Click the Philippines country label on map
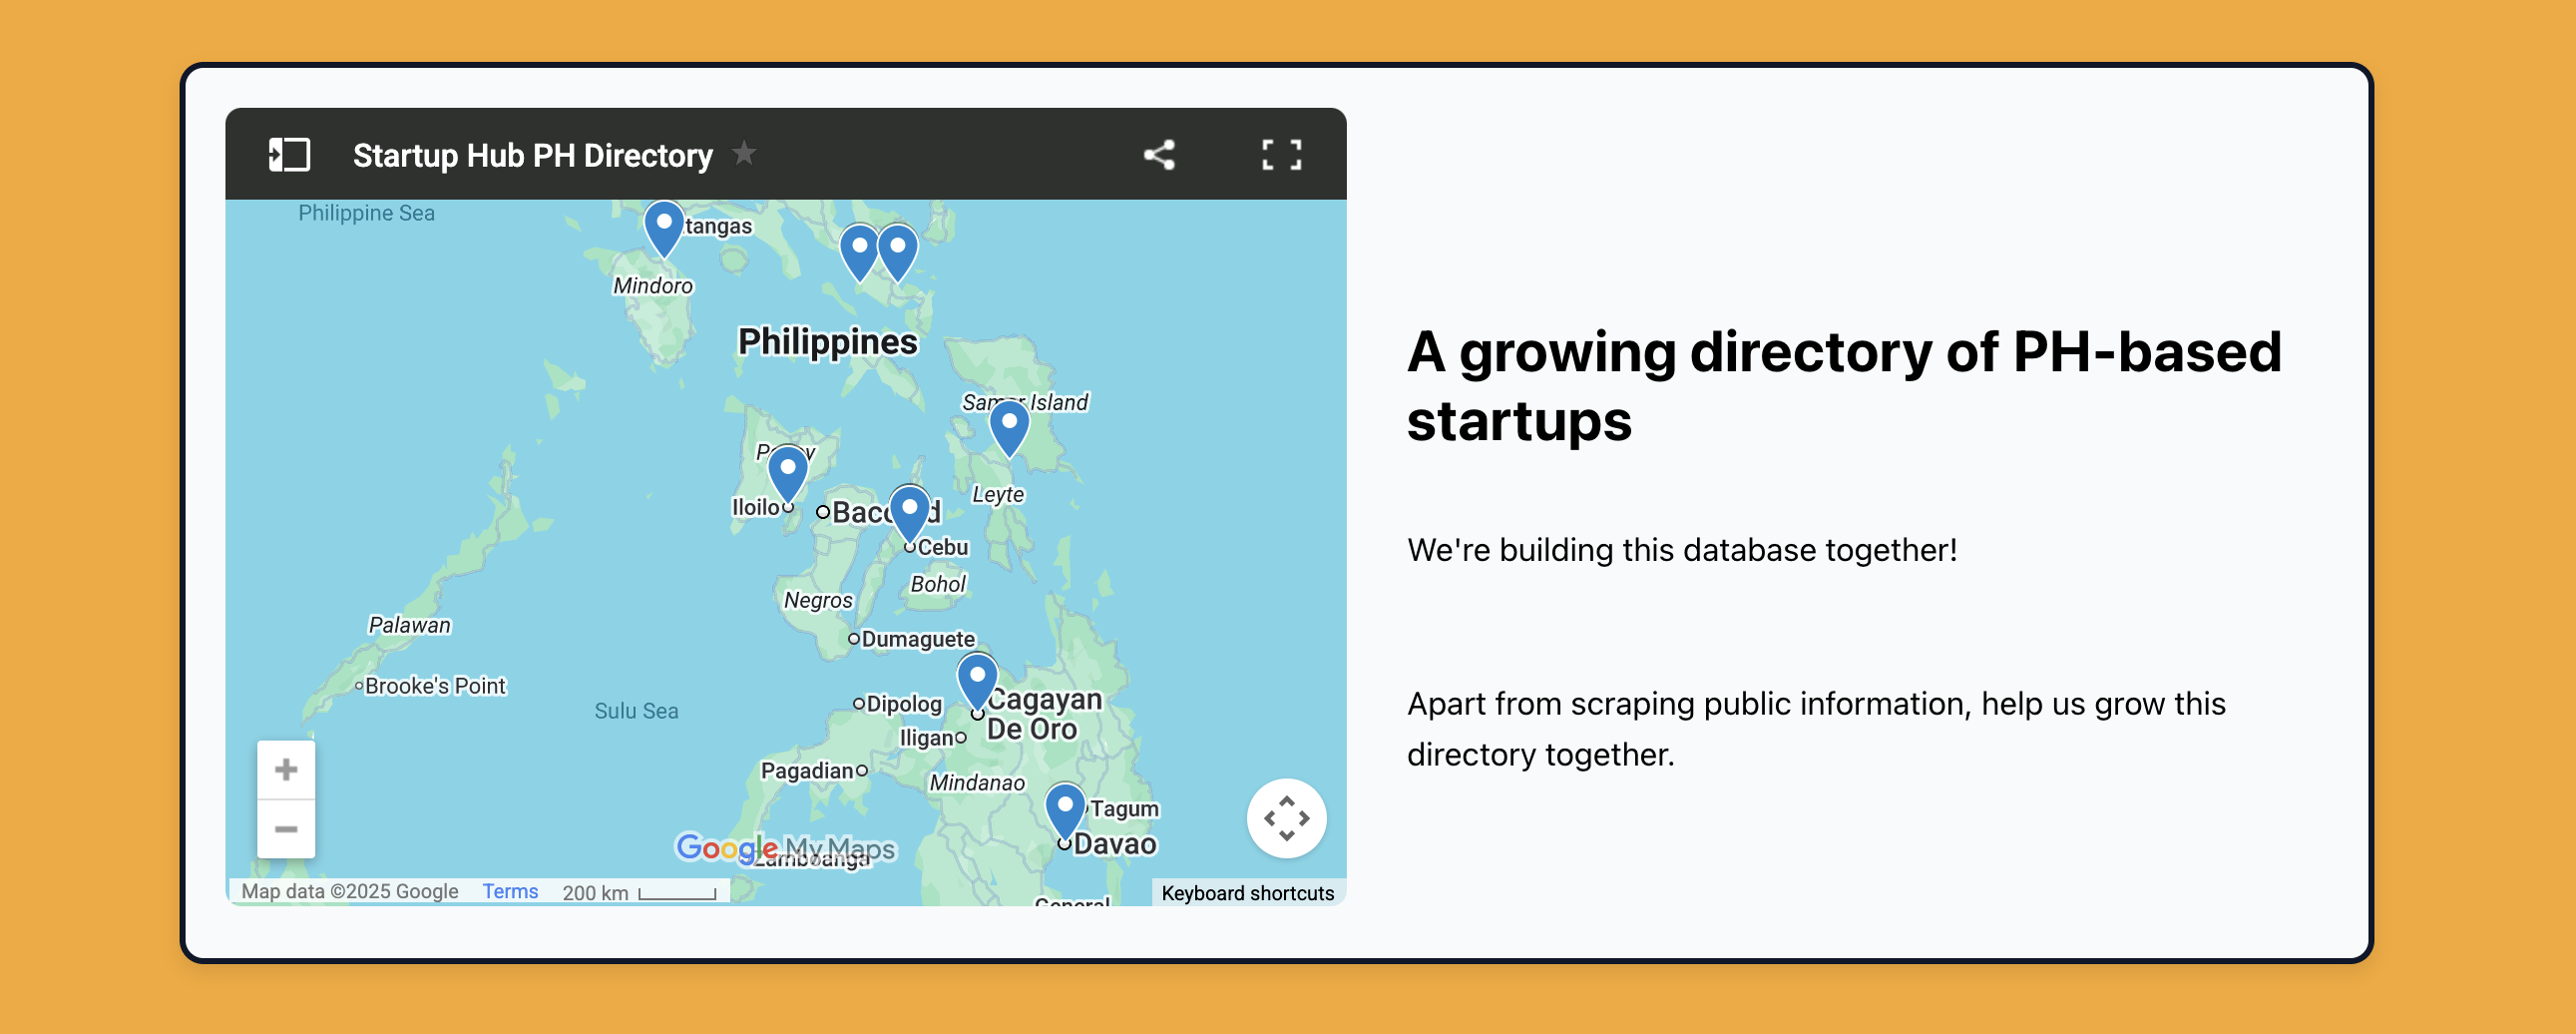The height and width of the screenshot is (1034, 2576). click(827, 342)
